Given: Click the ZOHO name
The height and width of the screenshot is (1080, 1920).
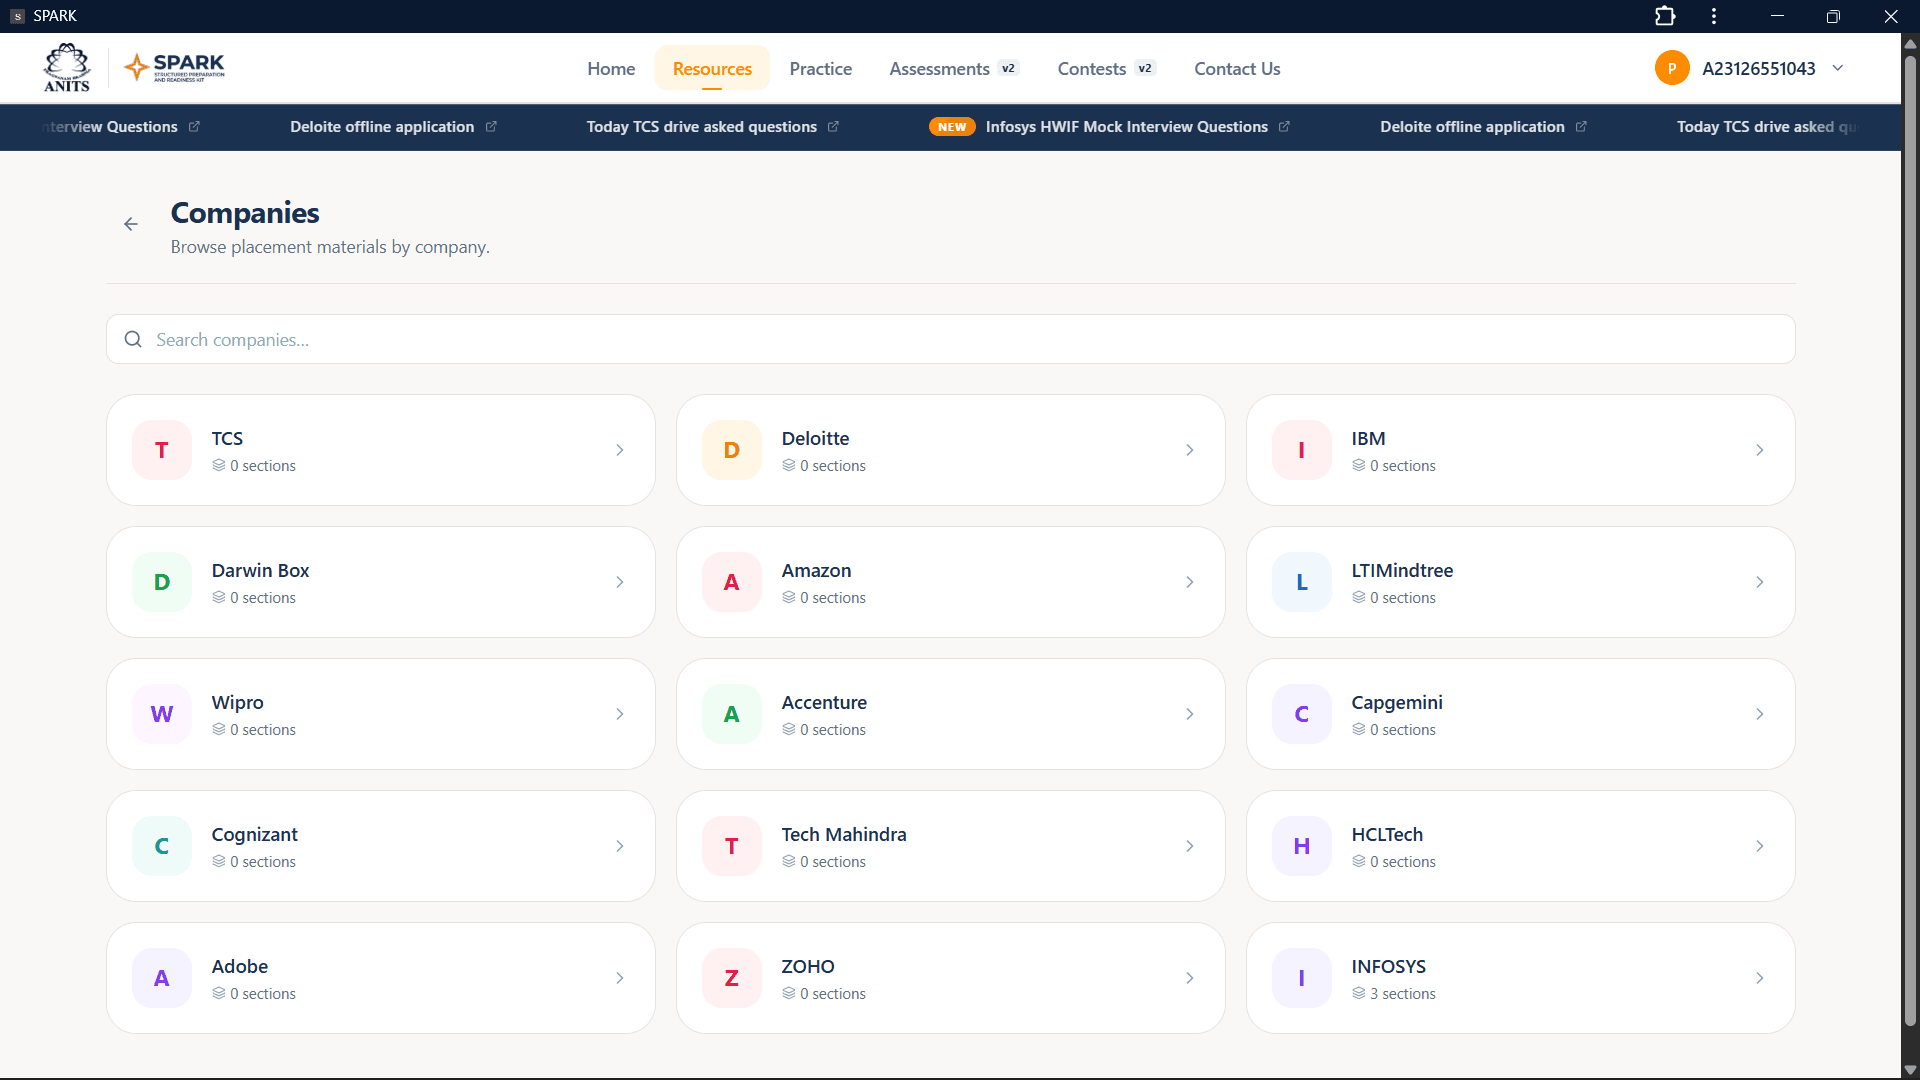Looking at the screenshot, I should tap(808, 966).
